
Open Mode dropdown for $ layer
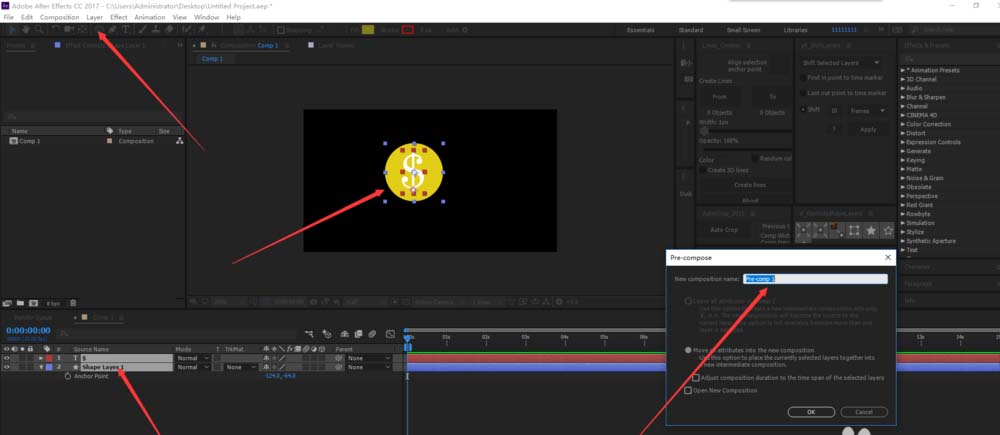pyautogui.click(x=193, y=358)
